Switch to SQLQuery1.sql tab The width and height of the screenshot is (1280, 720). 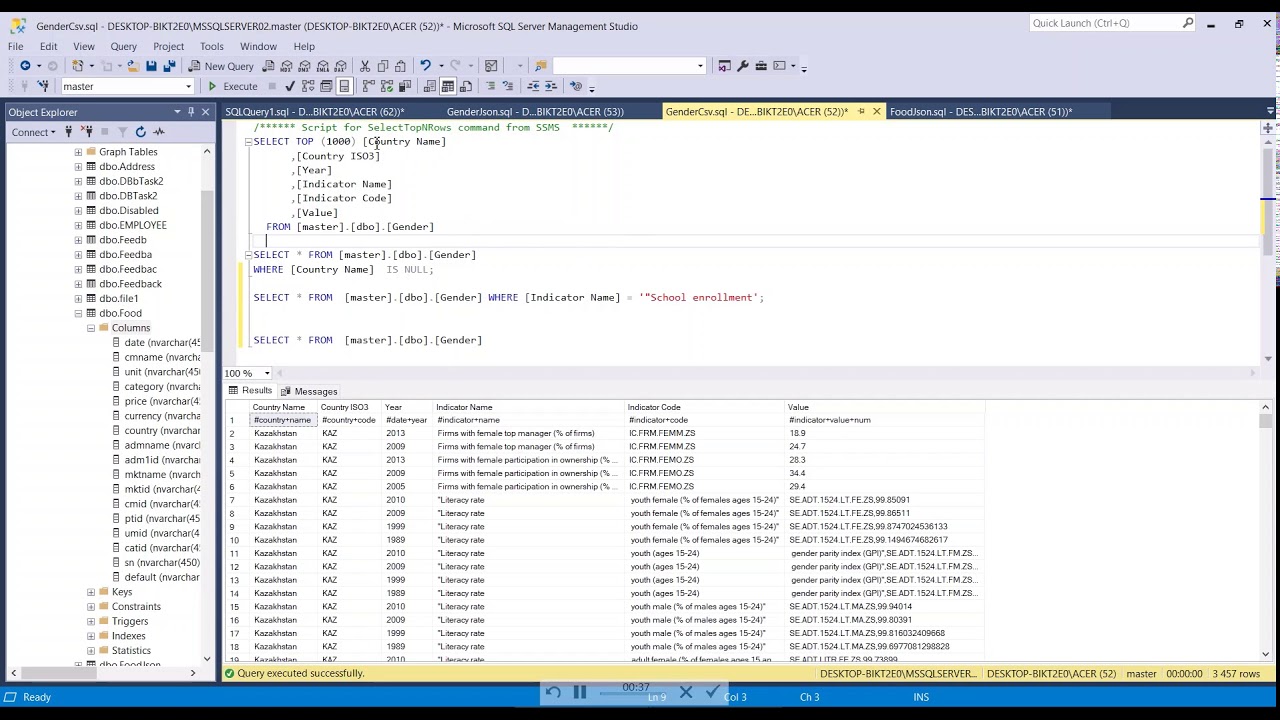click(314, 112)
